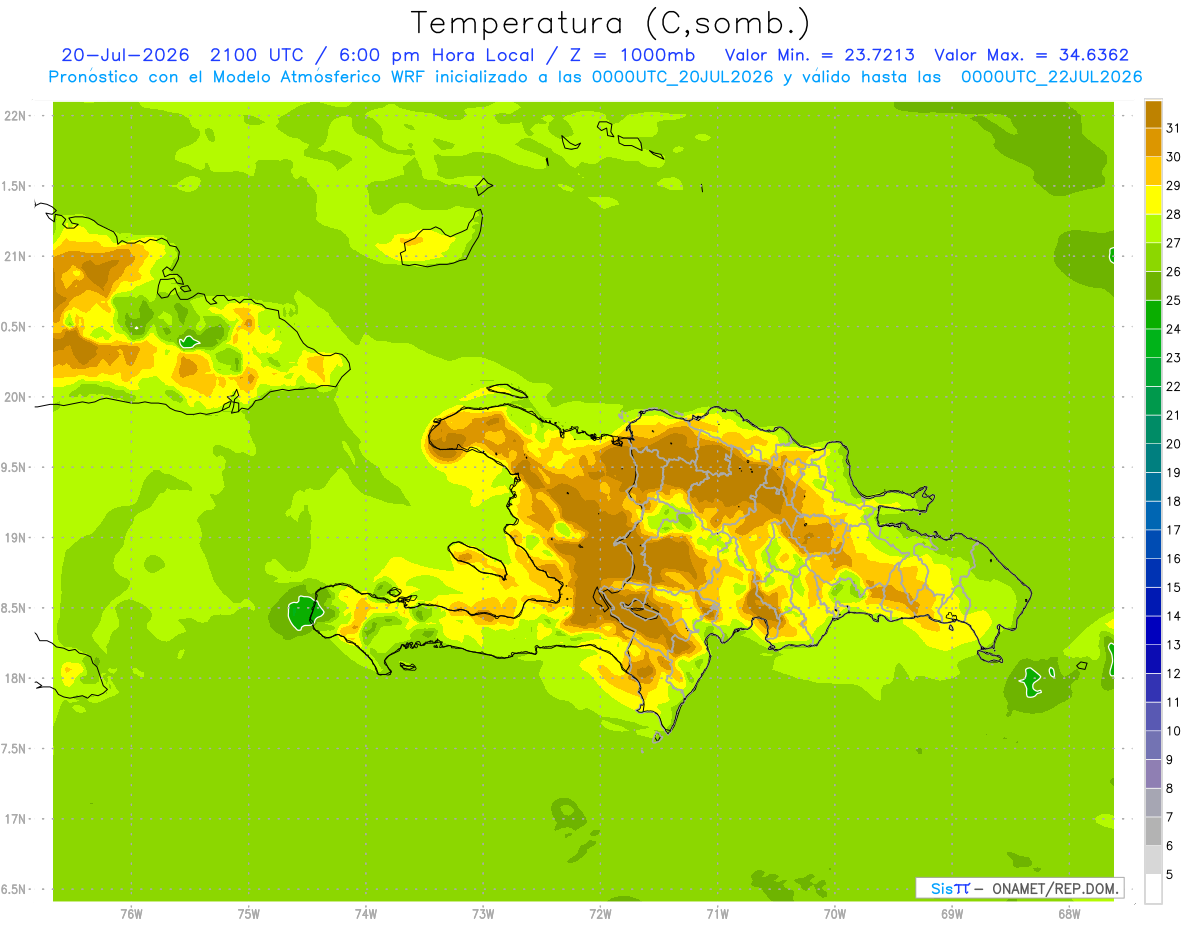Click legend value 25
The height and width of the screenshot is (927, 1200).
(x=1174, y=300)
